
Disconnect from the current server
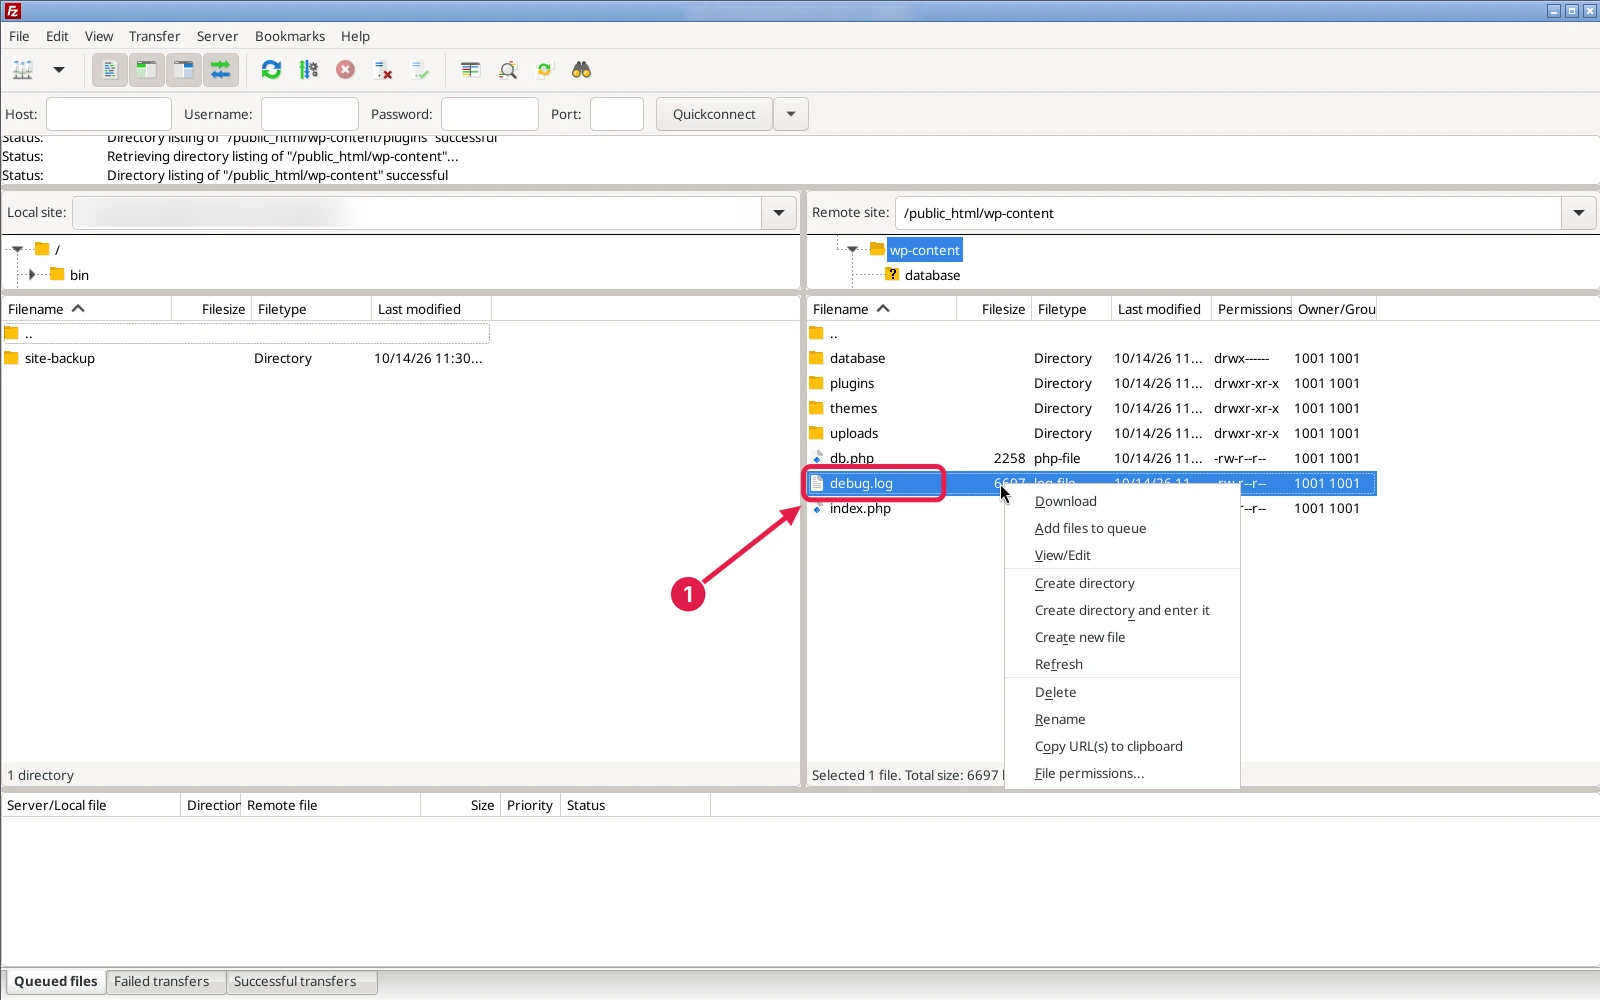(x=383, y=70)
